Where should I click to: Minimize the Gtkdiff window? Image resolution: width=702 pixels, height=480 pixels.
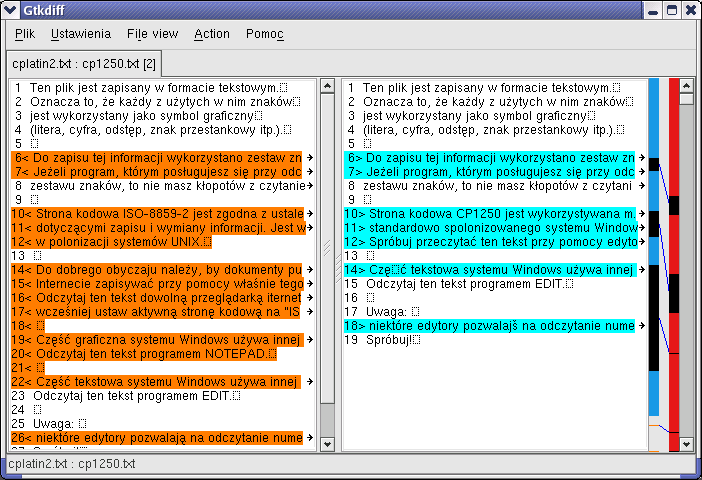click(x=653, y=11)
